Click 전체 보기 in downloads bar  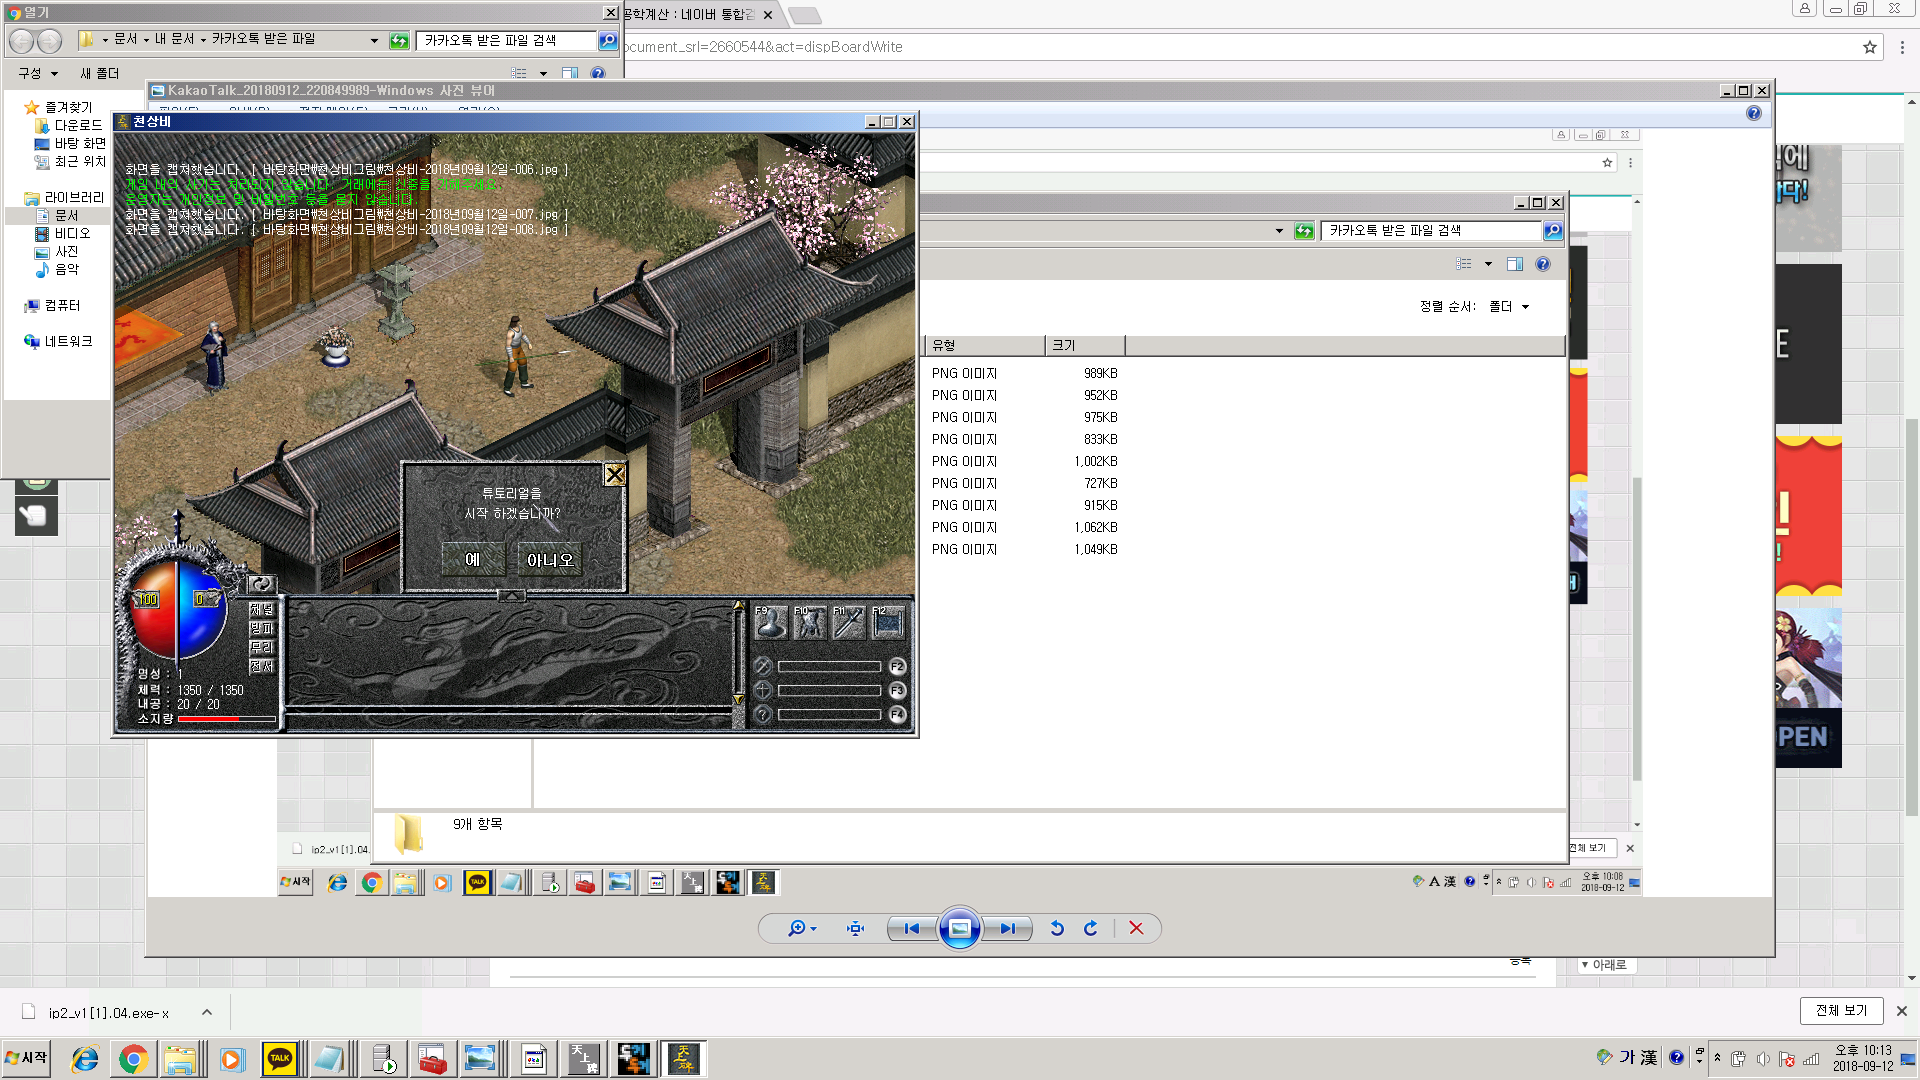coord(1841,1010)
